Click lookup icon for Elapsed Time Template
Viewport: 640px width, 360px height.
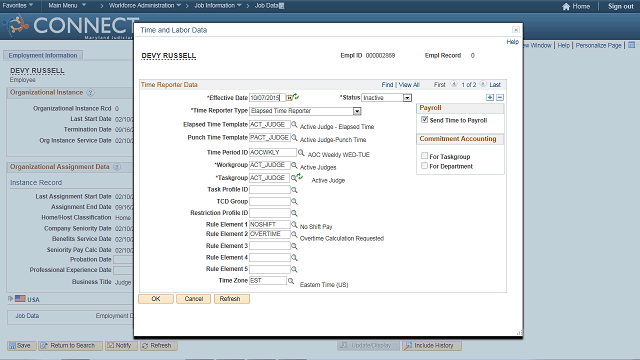click(x=294, y=124)
